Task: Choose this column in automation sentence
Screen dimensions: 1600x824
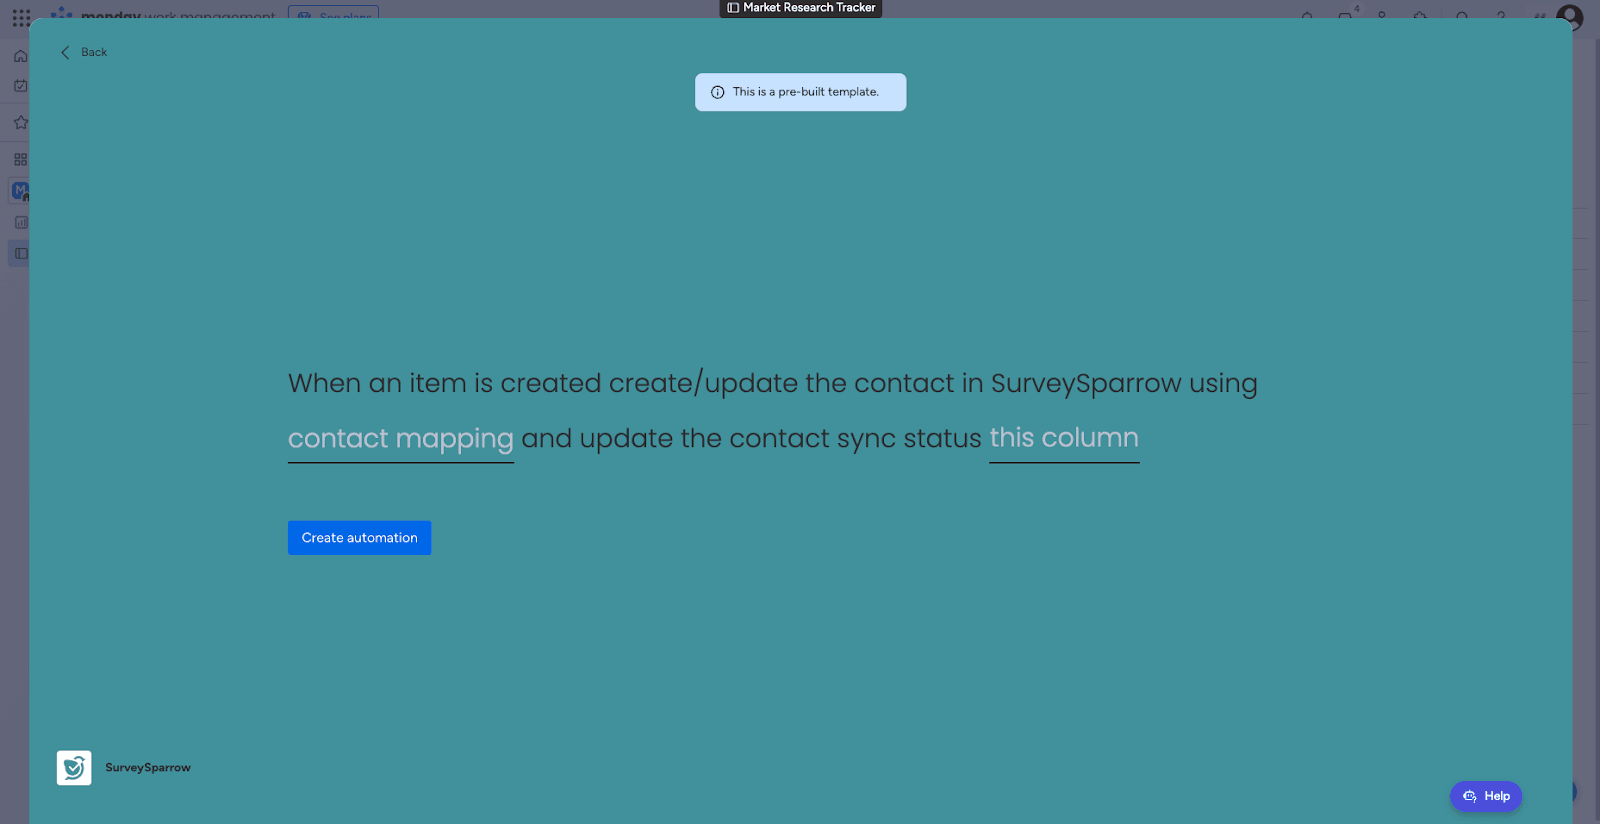Action: [x=1064, y=439]
